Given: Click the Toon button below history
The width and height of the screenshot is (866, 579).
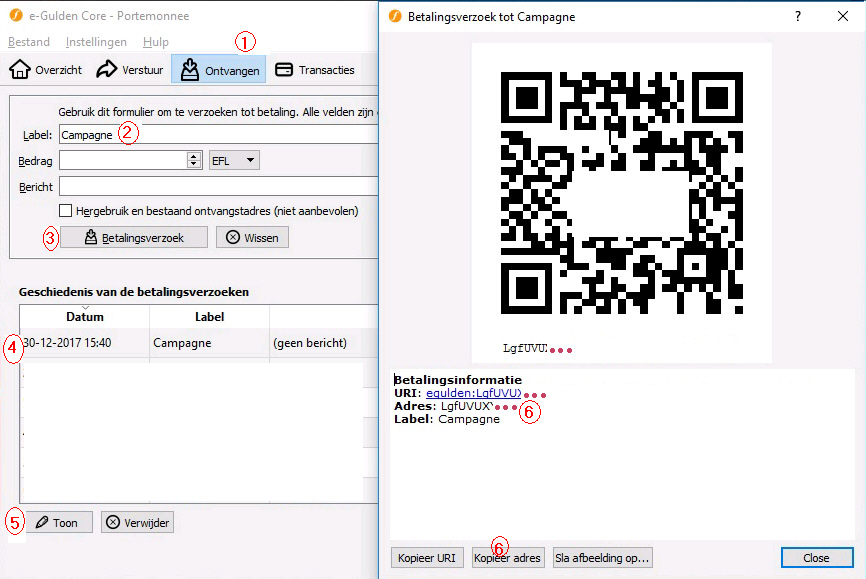Looking at the screenshot, I should [59, 523].
